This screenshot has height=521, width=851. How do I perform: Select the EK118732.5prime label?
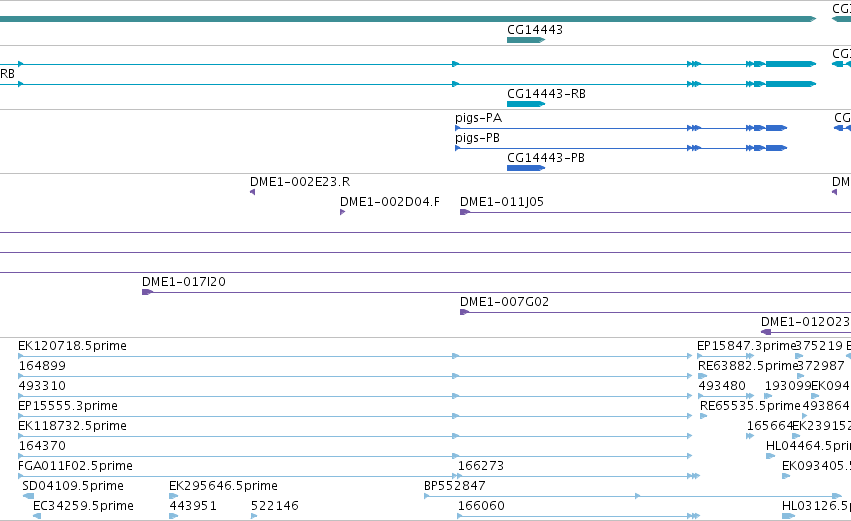(x=72, y=426)
